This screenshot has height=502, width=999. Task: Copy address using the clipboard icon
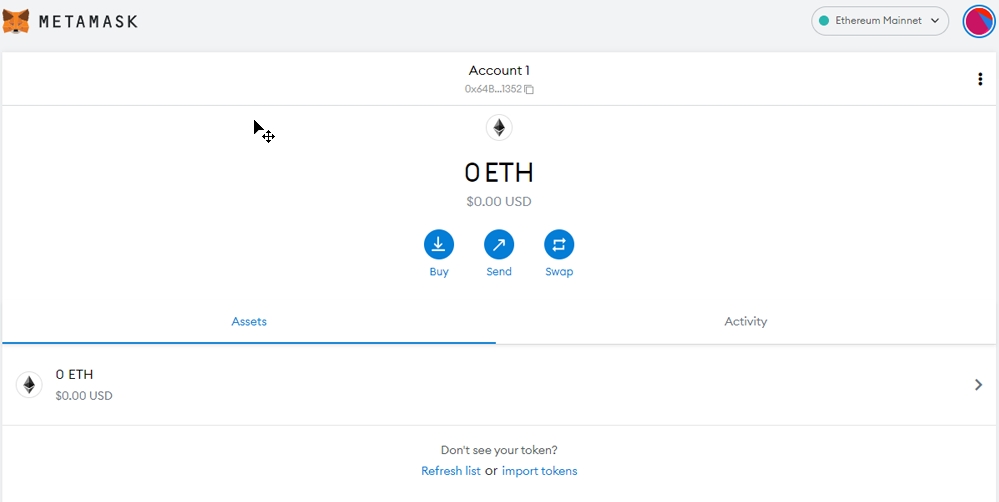529,89
